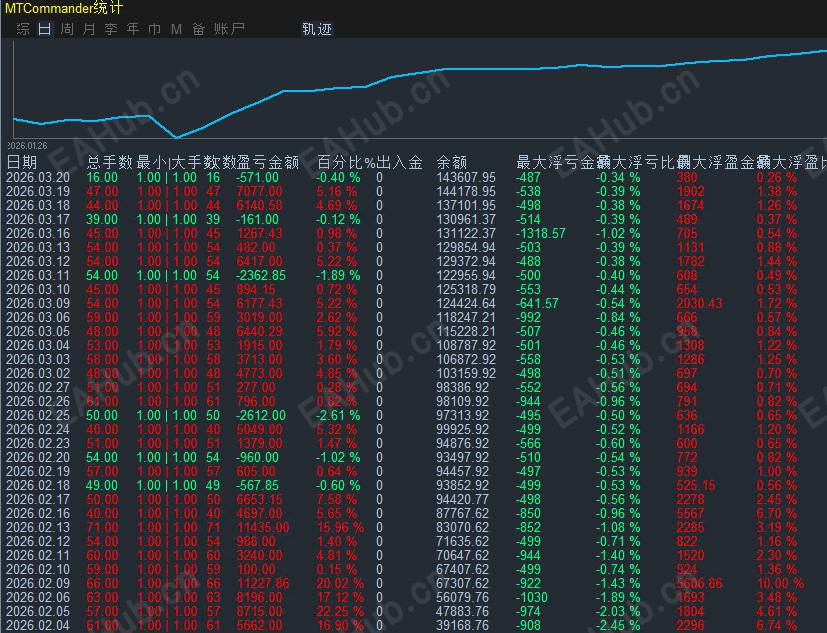Switch to the 月 monthly tab

(89, 29)
